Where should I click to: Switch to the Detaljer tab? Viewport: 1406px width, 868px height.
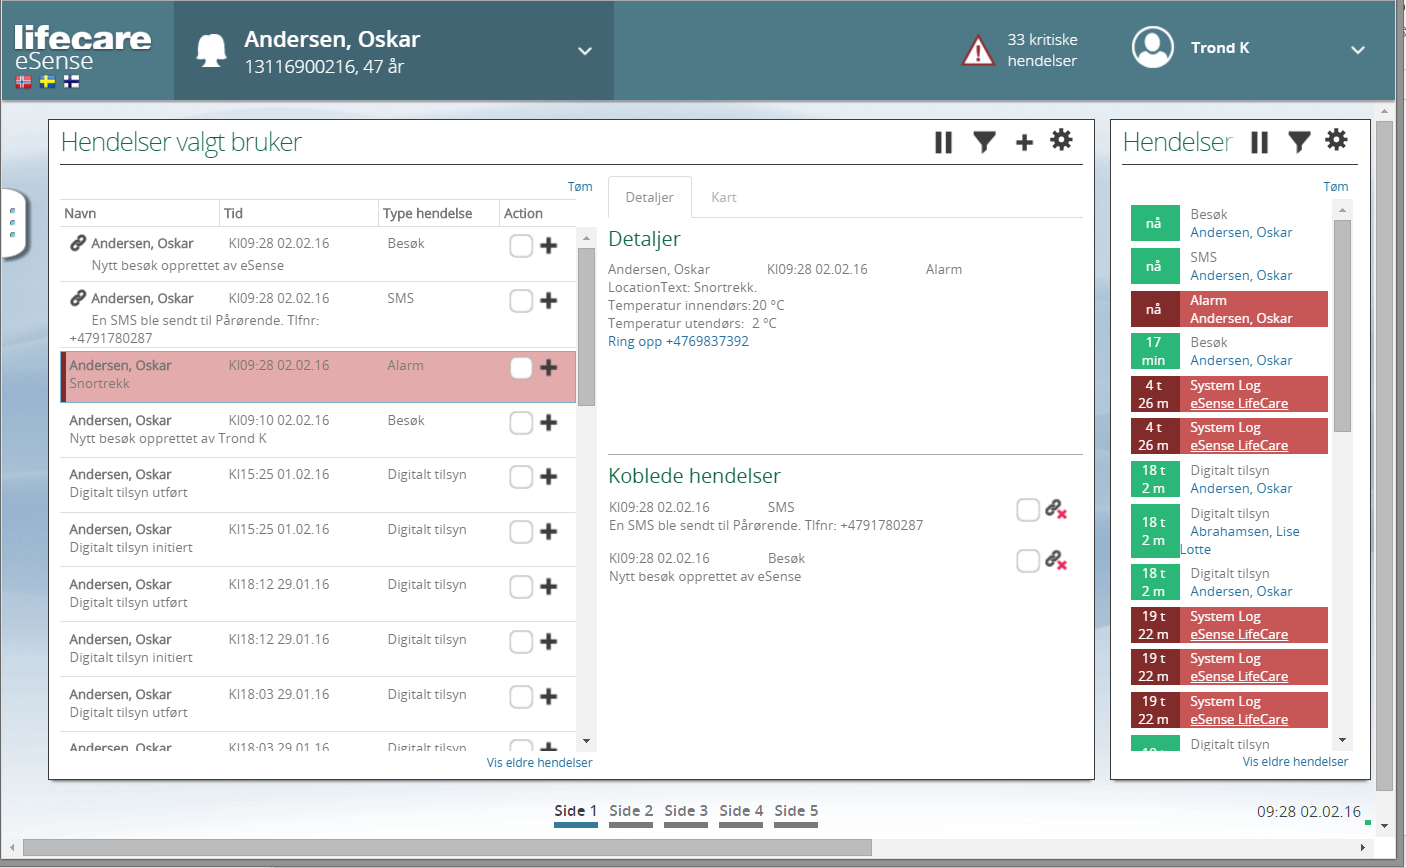(x=649, y=197)
